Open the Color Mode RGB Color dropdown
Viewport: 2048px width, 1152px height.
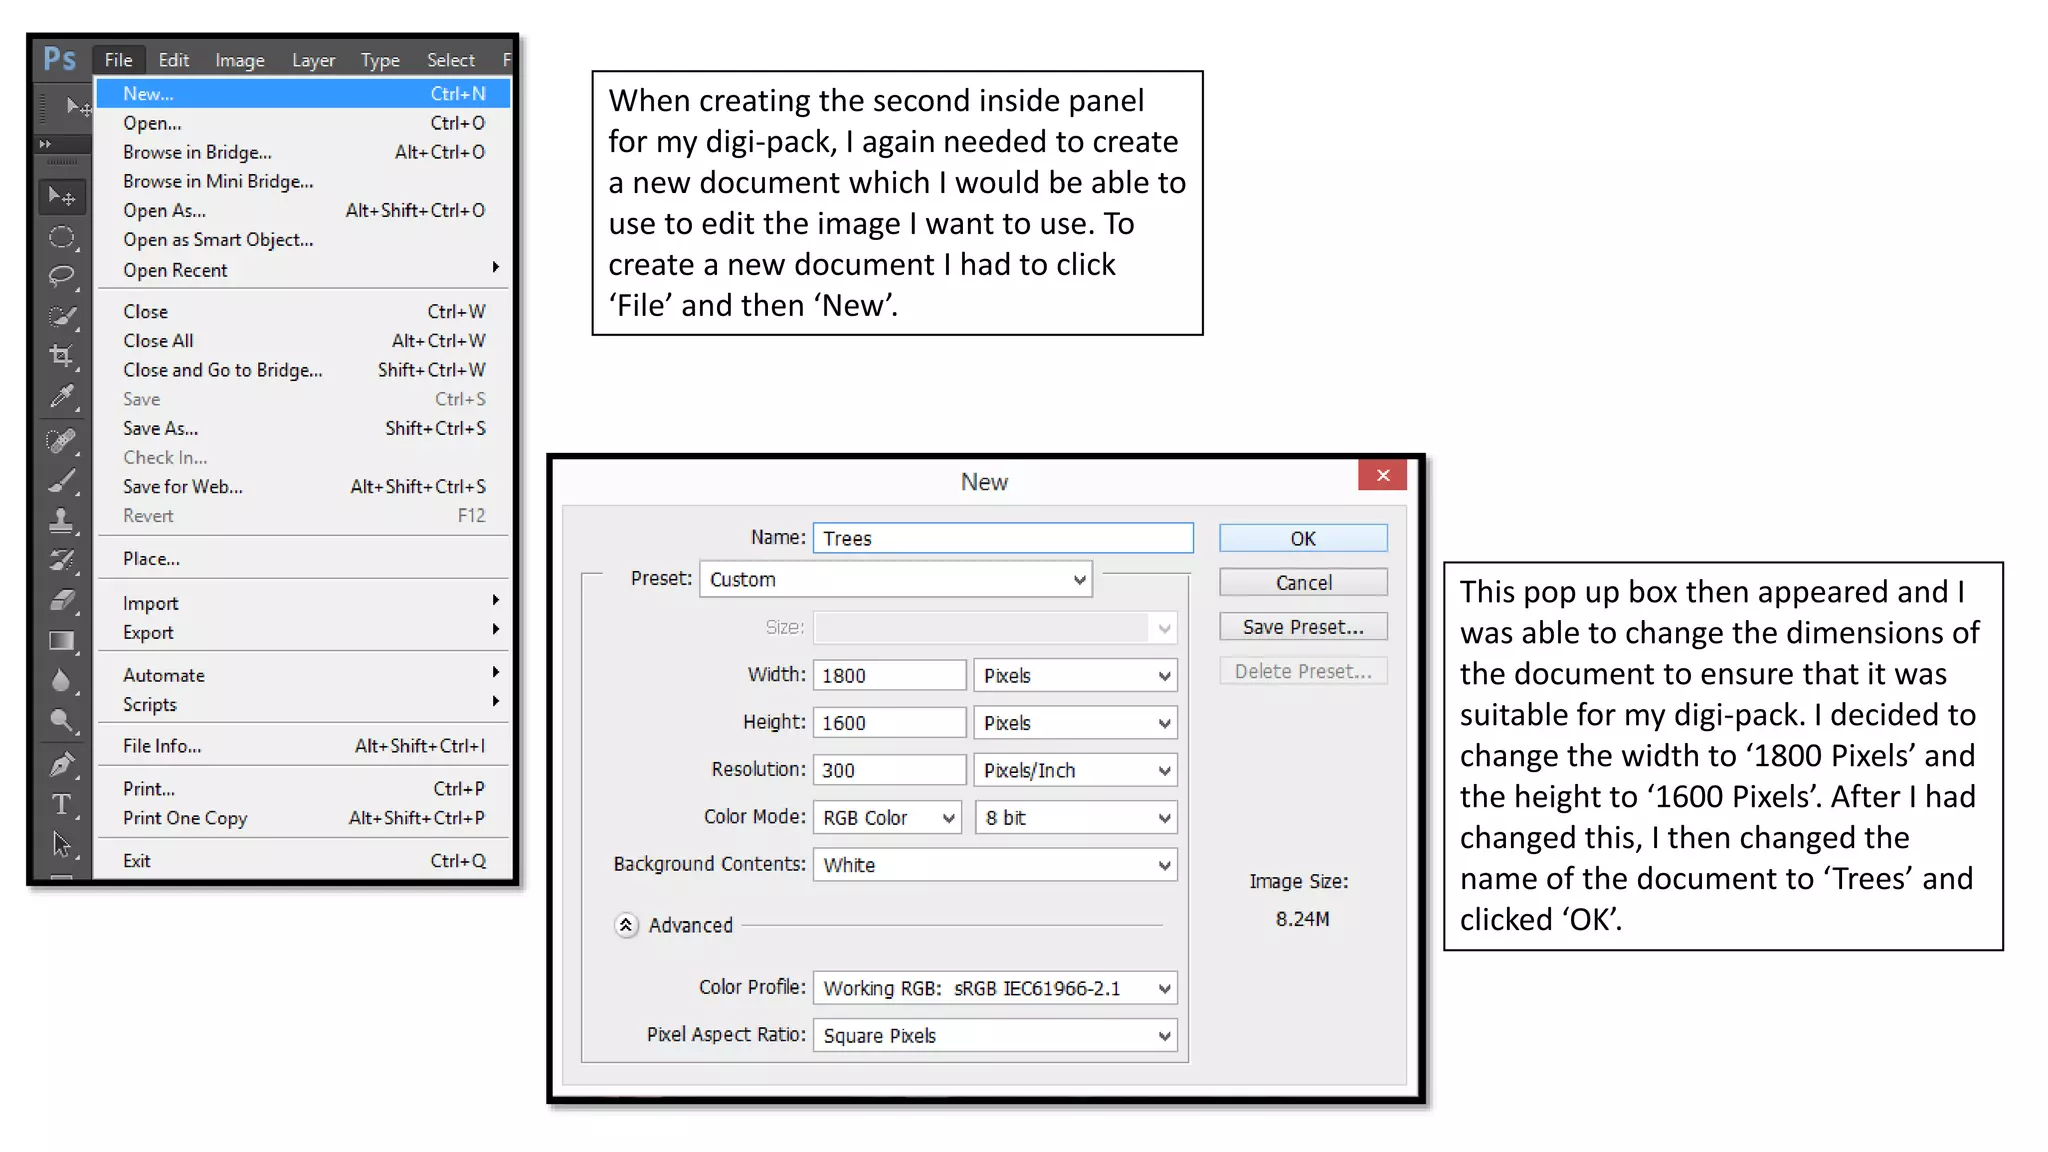tap(887, 818)
